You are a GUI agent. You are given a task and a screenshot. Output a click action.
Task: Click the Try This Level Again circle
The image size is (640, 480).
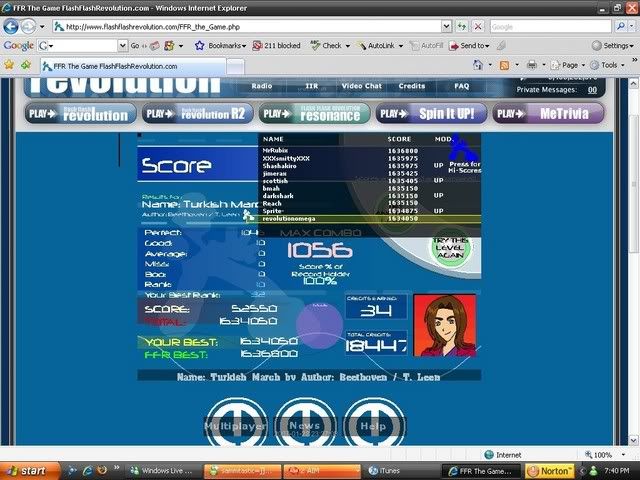[450, 248]
